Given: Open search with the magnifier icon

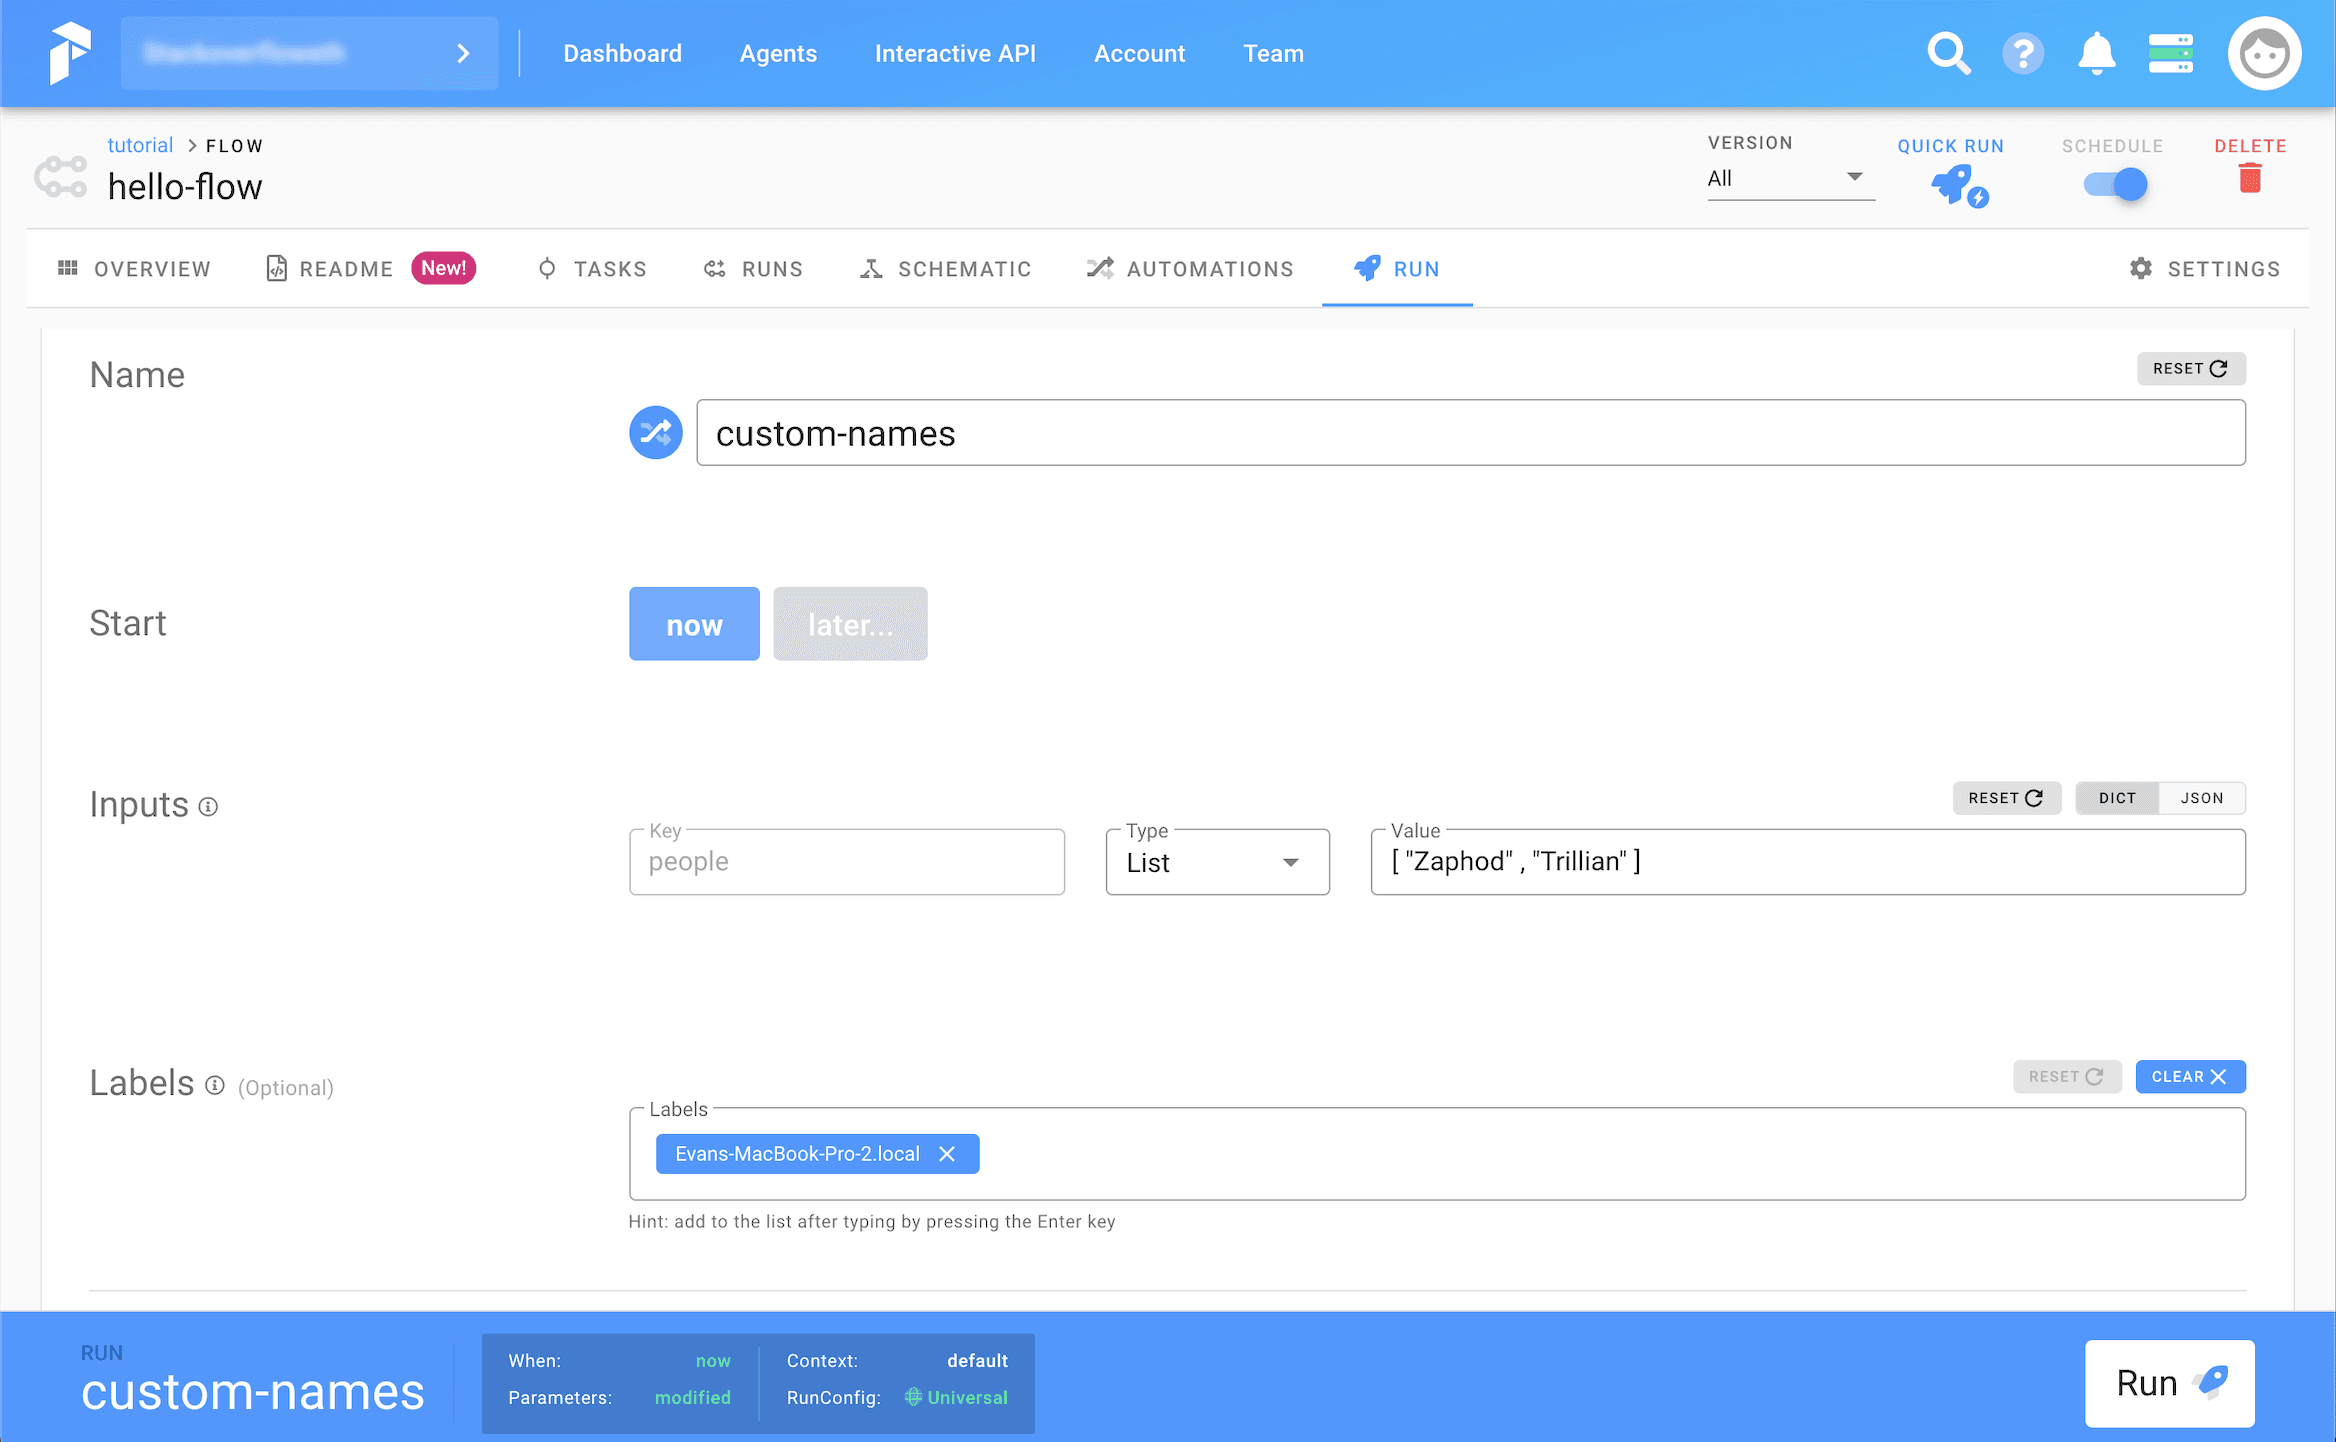Looking at the screenshot, I should 1948,53.
